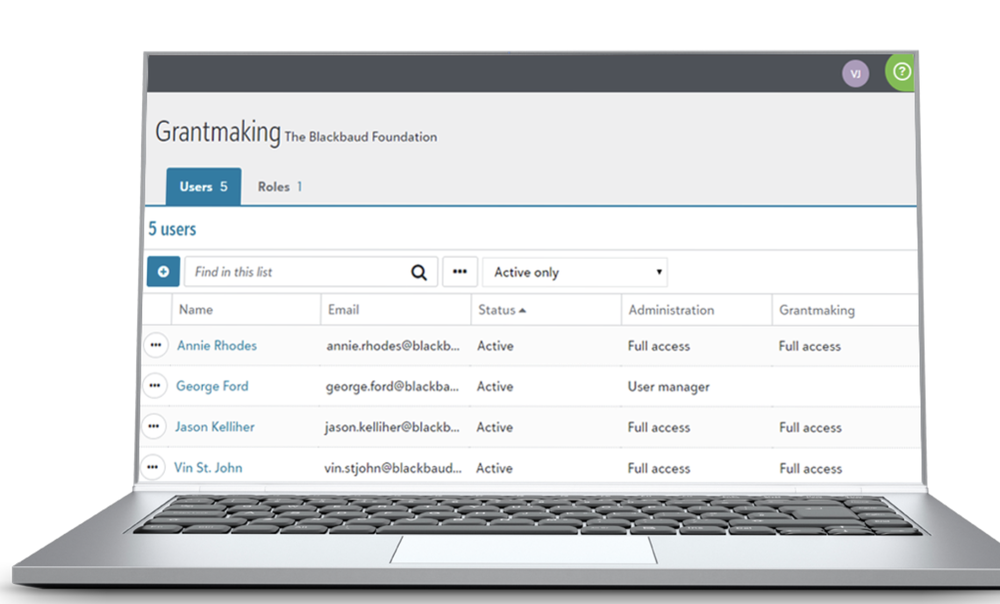The height and width of the screenshot is (604, 1000).
Task: Sort by the Email column header
Action: (x=343, y=309)
